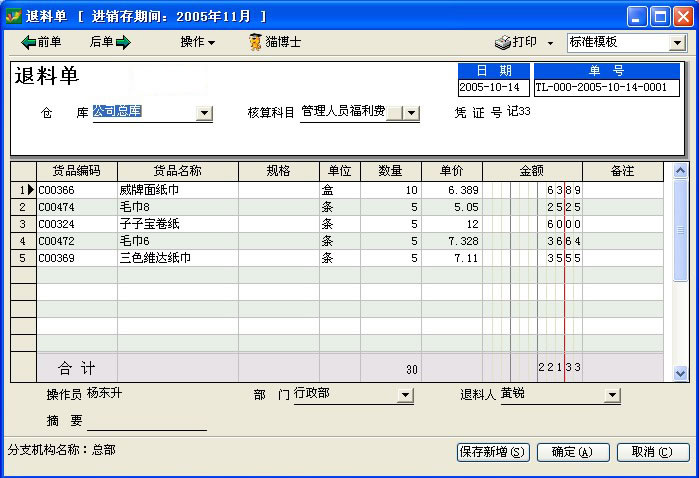
Task: Click the app icon in title bar
Action: point(14,16)
